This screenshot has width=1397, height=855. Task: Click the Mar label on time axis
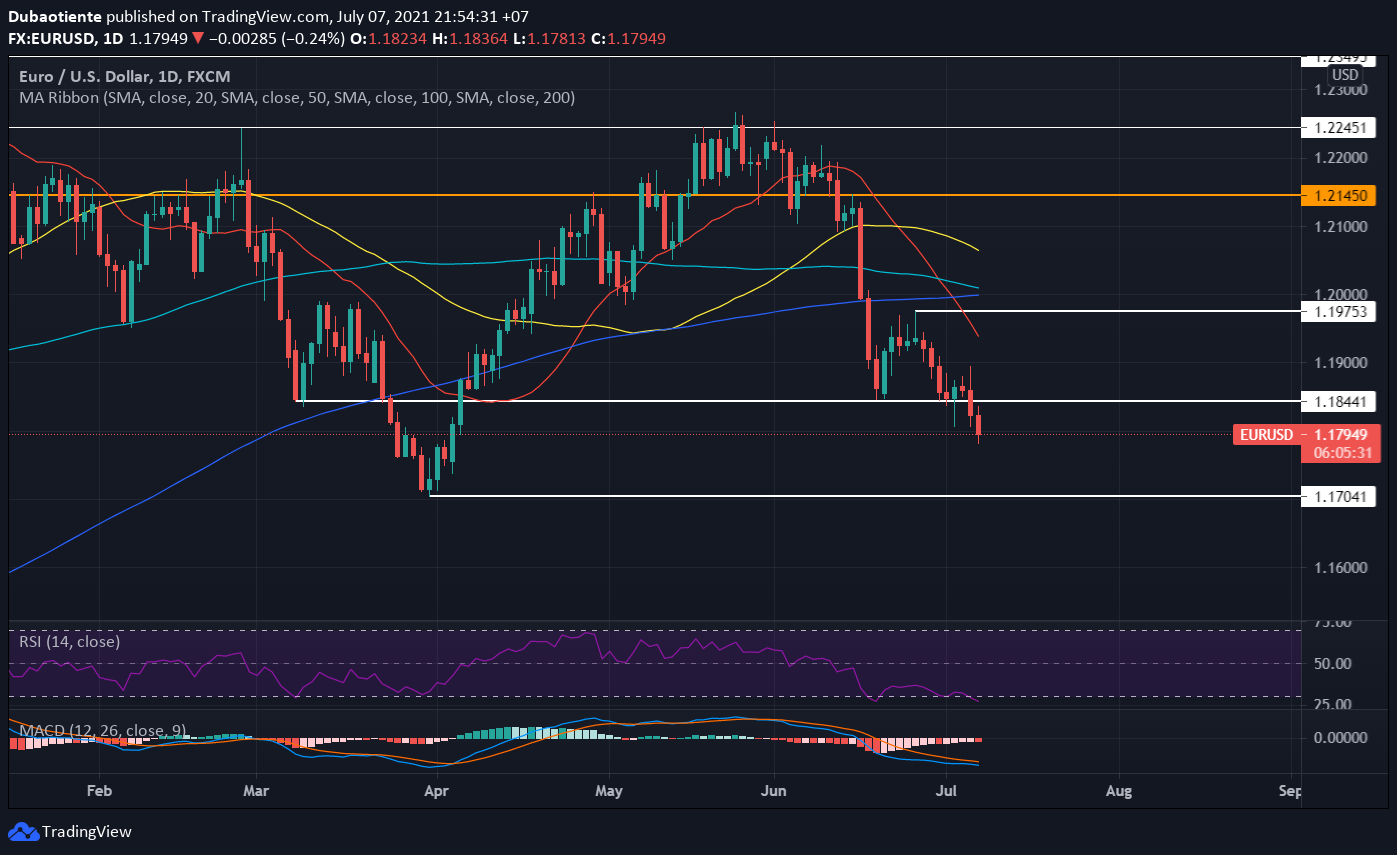257,790
